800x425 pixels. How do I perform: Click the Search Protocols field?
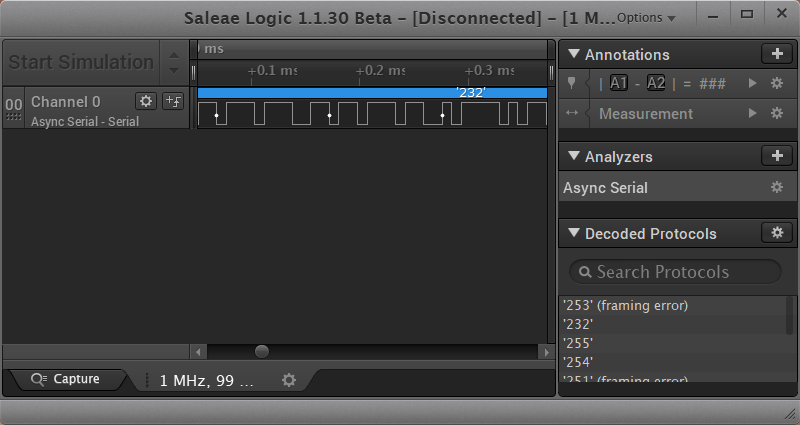click(675, 272)
